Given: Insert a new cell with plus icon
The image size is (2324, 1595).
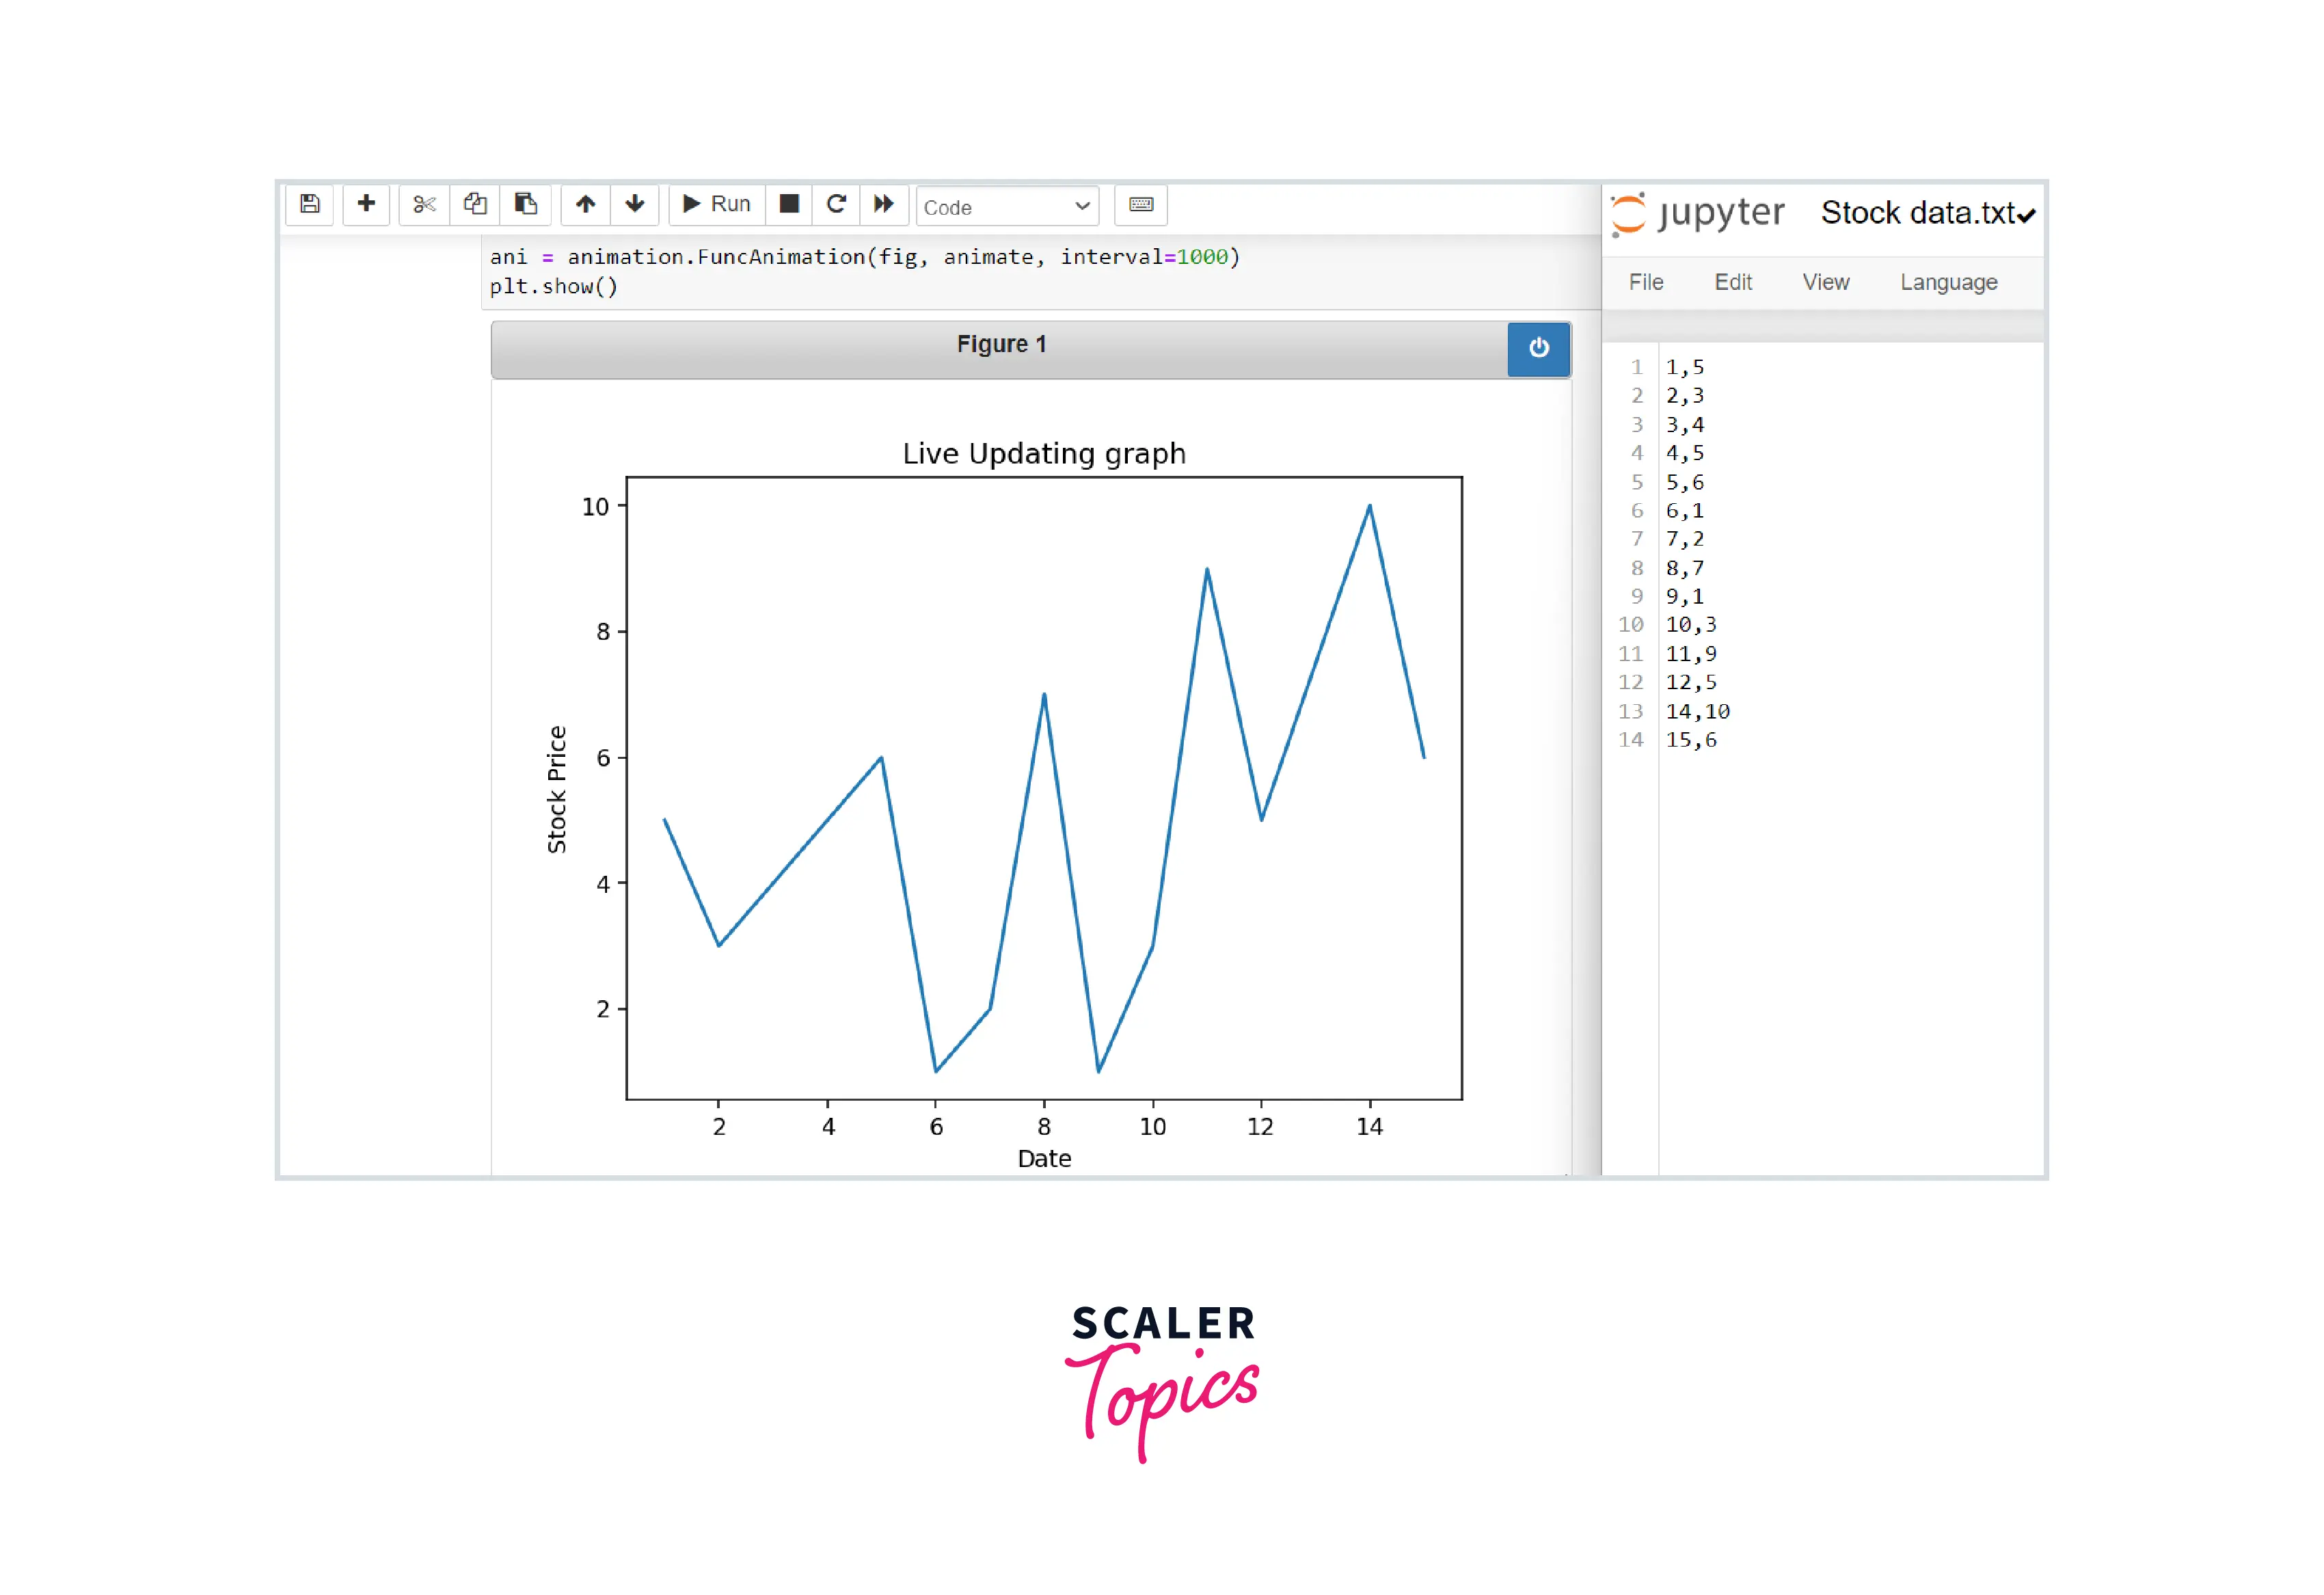Looking at the screenshot, I should (x=366, y=205).
